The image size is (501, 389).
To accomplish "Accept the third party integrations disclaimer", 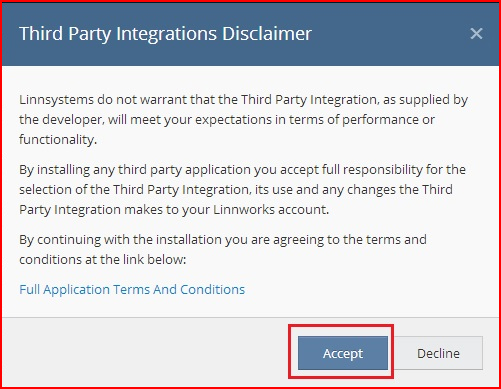I will pos(343,353).
